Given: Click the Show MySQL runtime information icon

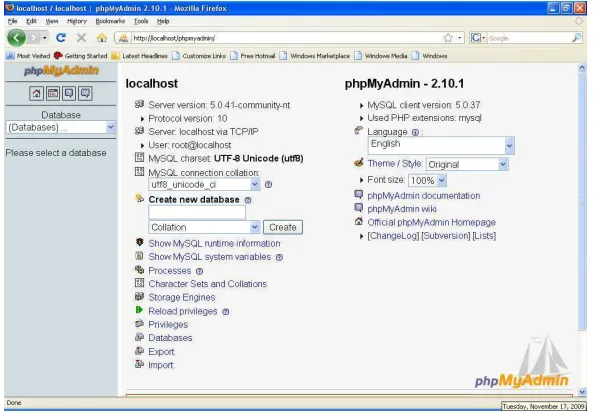Looking at the screenshot, I should (139, 242).
